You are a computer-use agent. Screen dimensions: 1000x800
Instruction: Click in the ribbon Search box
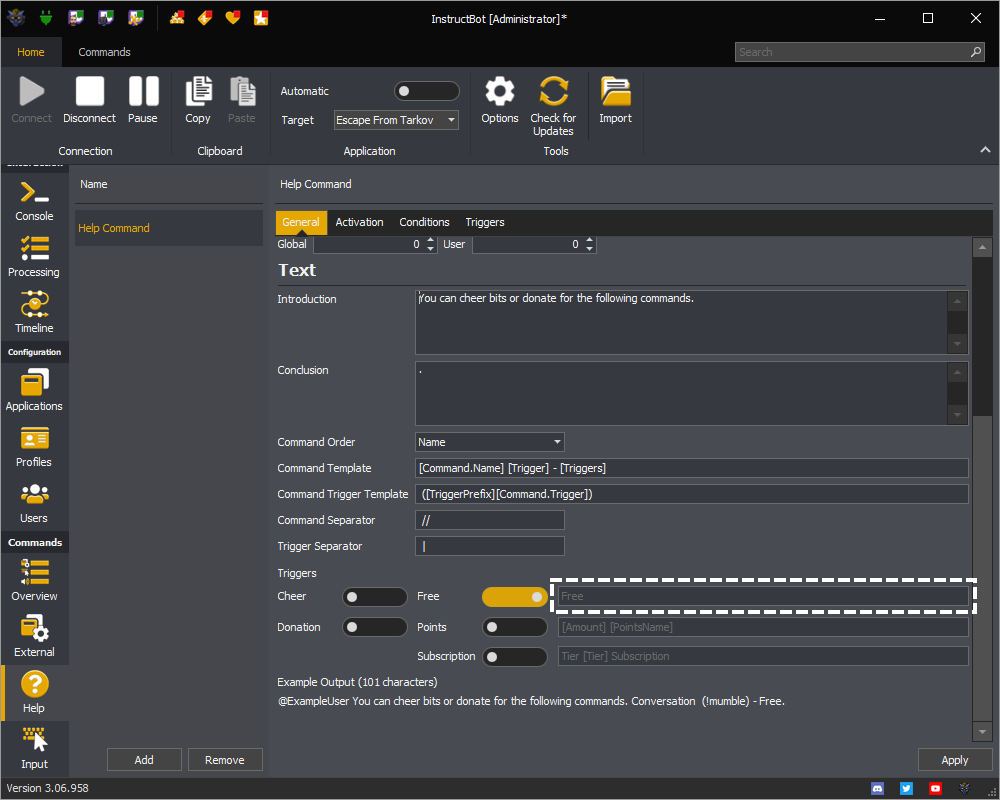pos(859,52)
